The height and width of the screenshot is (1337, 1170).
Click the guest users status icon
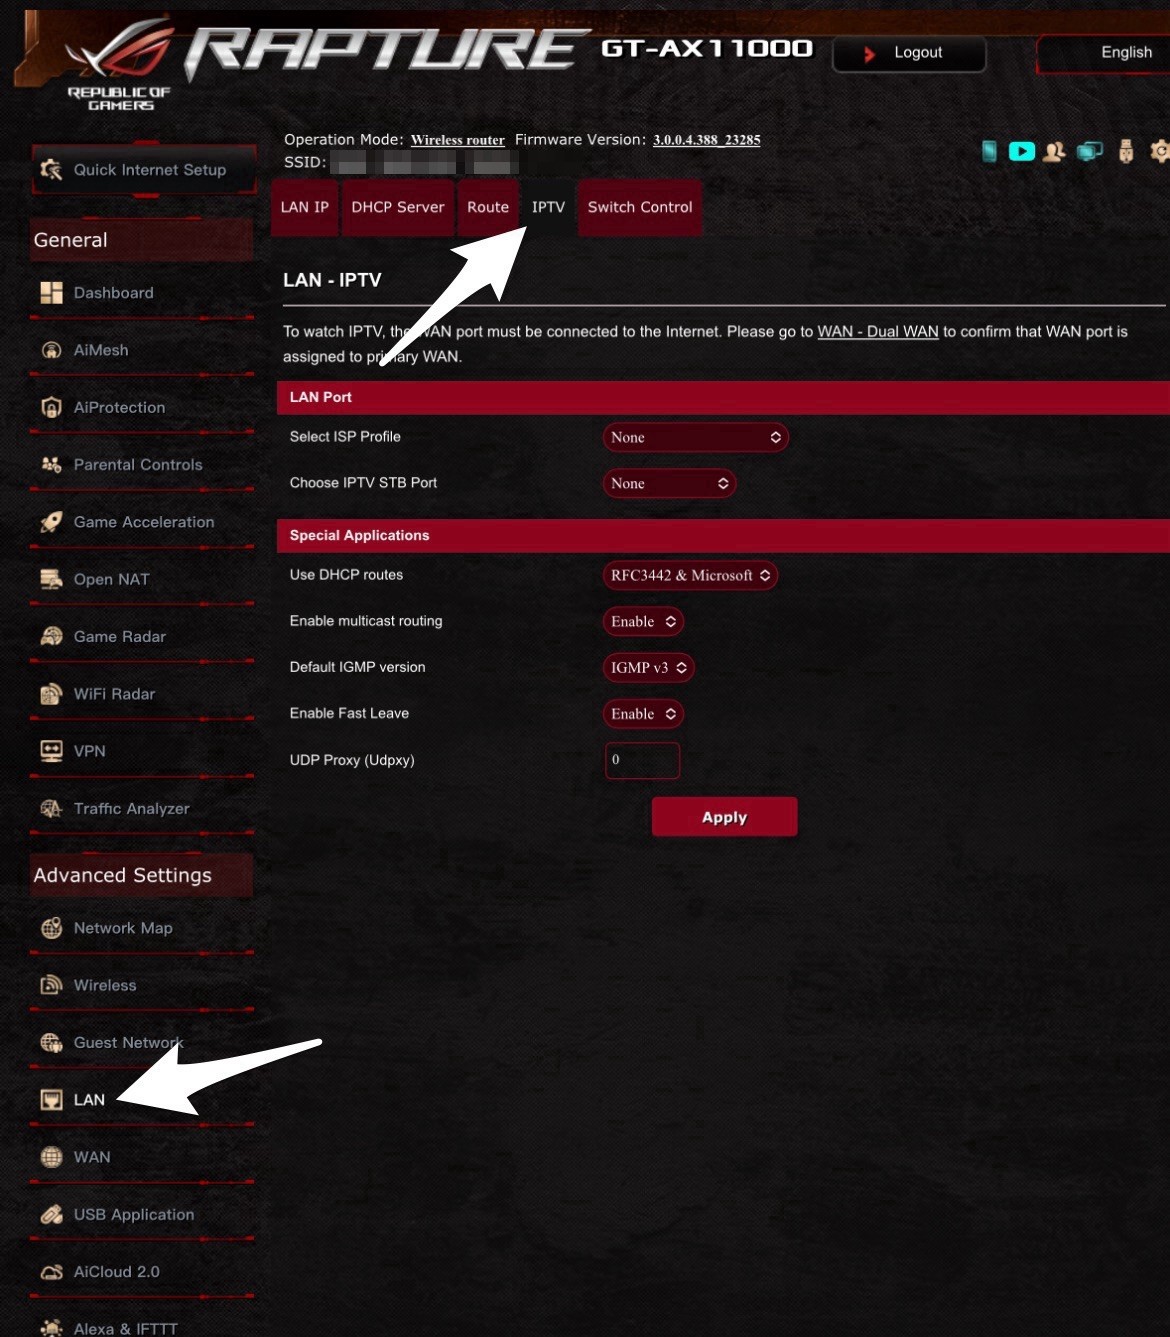tap(1054, 152)
